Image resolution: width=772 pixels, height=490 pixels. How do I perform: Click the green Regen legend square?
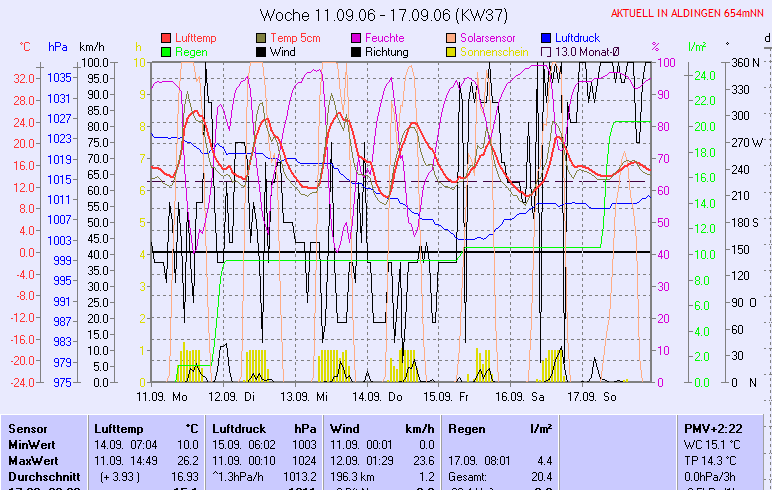point(166,52)
